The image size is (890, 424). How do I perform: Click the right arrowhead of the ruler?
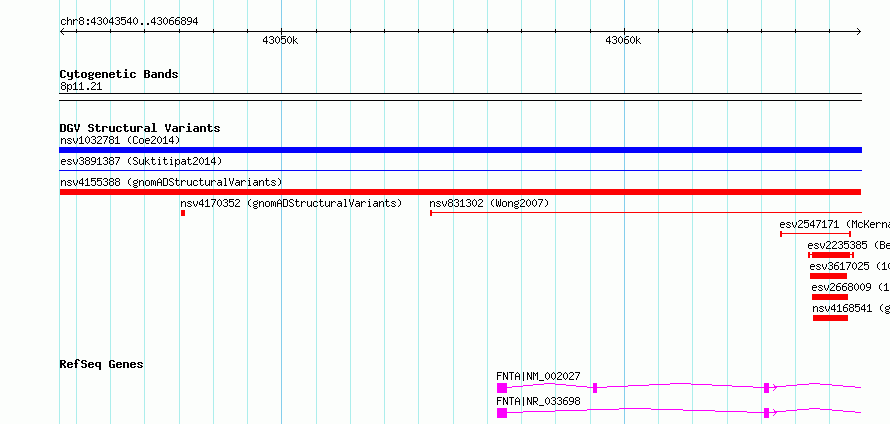tap(859, 32)
